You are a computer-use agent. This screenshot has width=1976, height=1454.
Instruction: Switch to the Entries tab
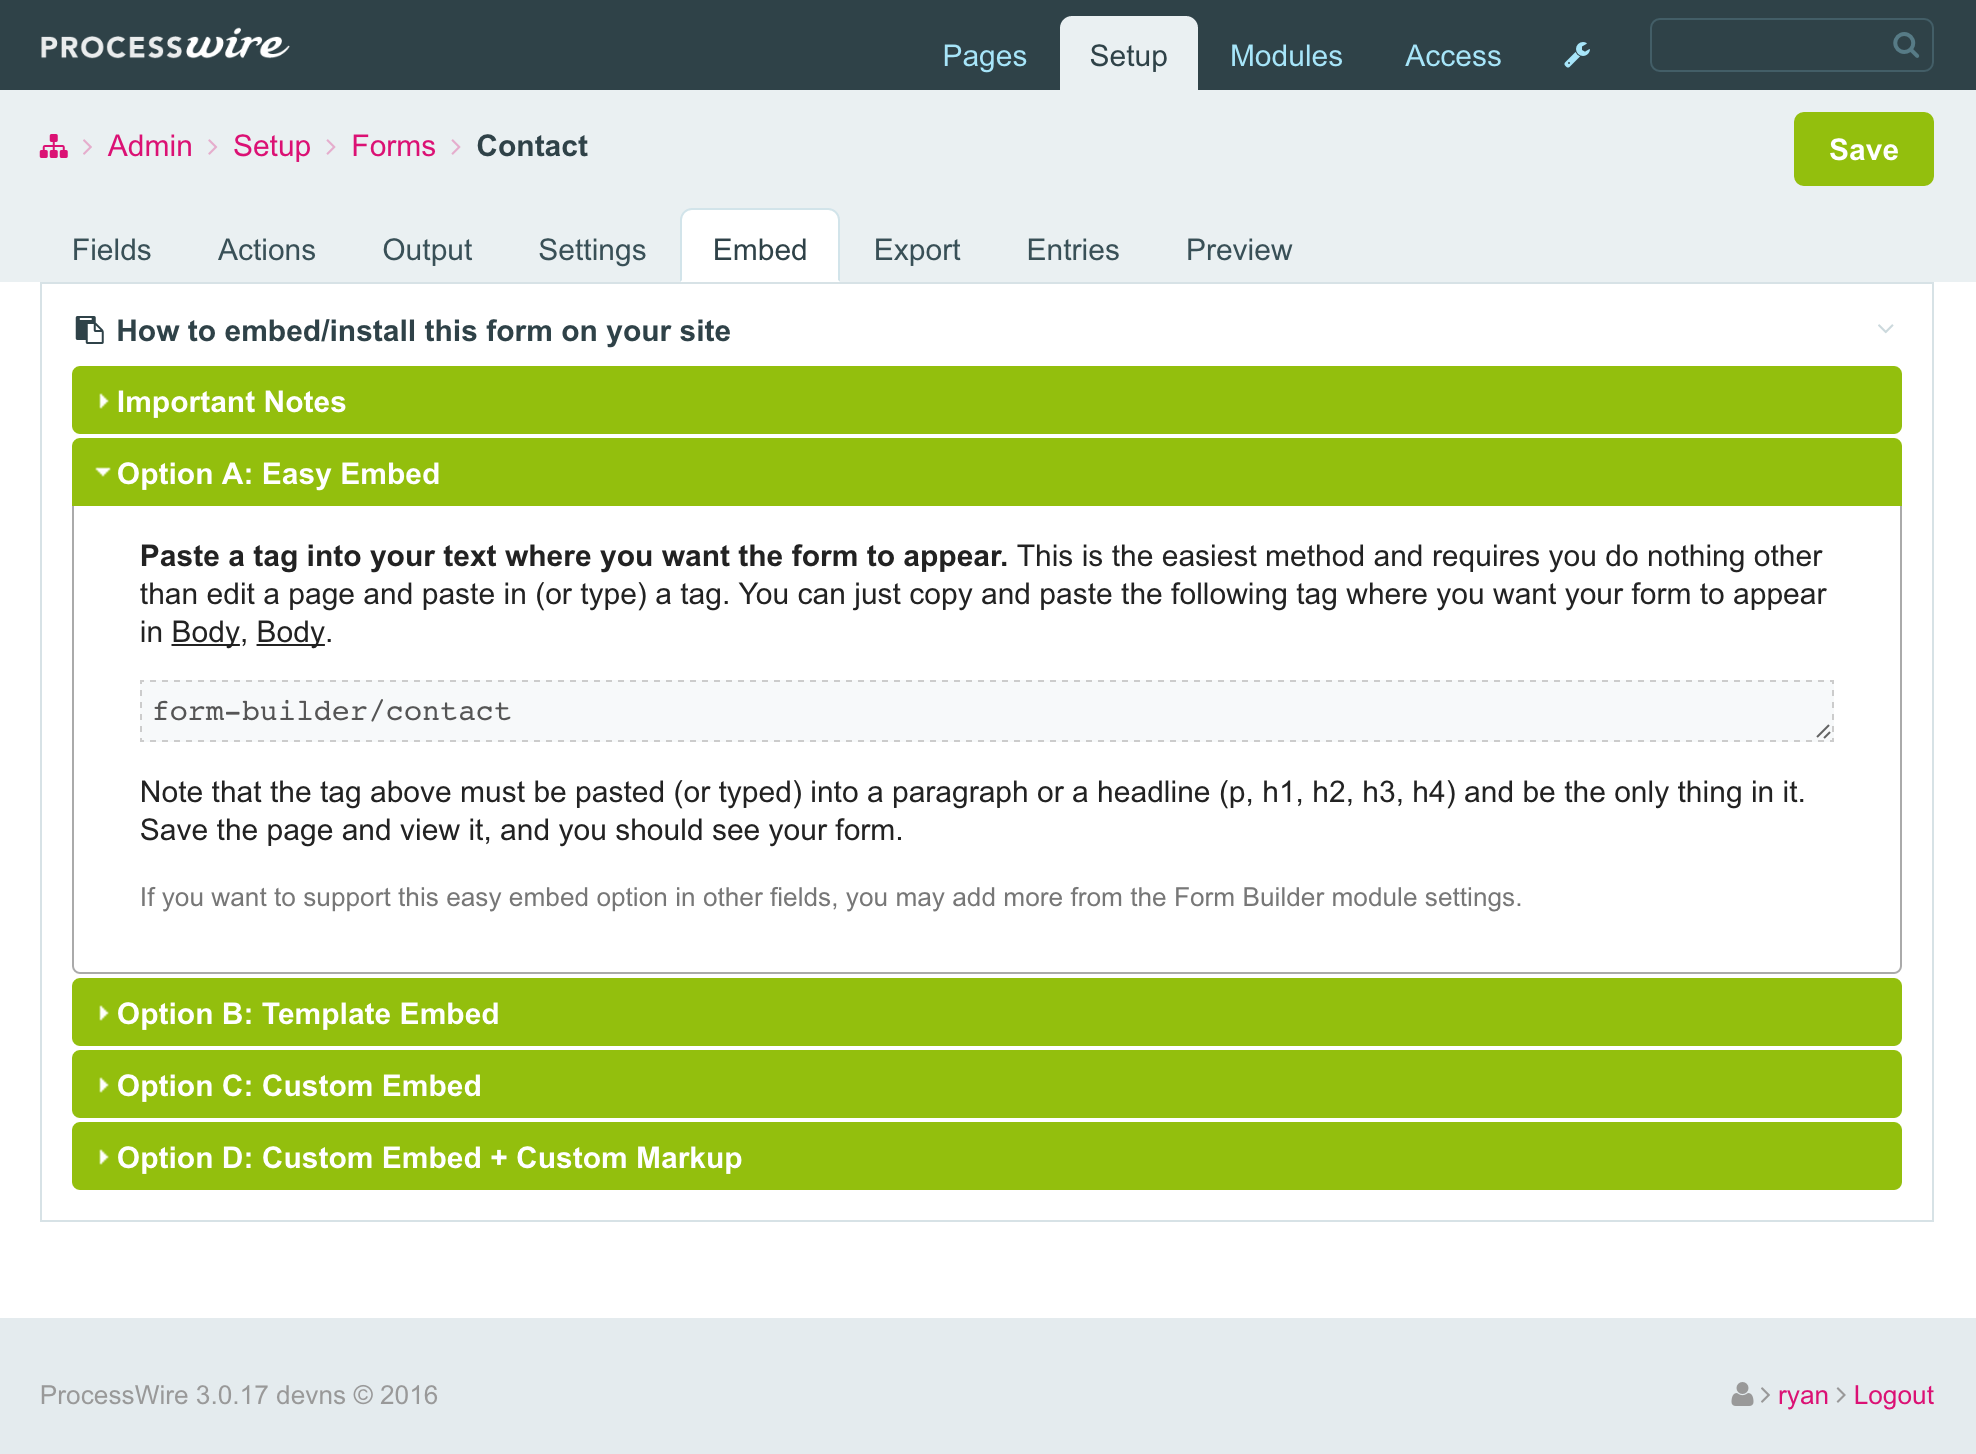[1073, 249]
